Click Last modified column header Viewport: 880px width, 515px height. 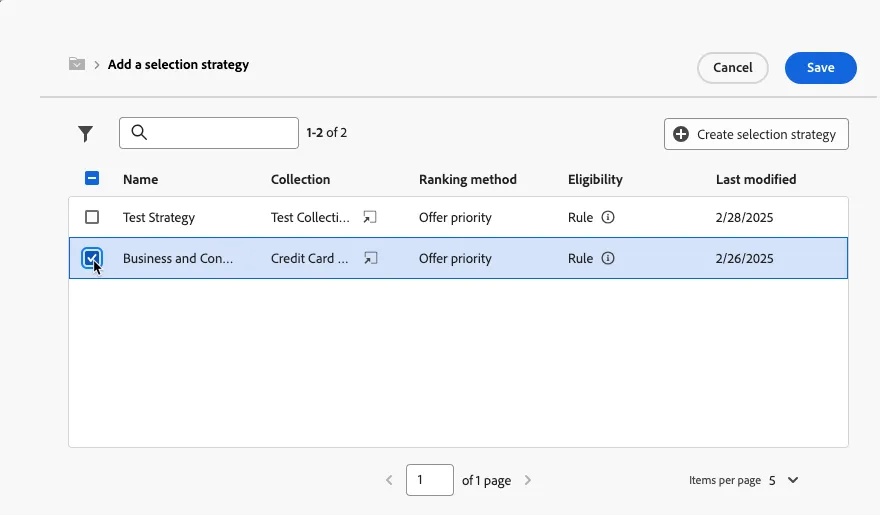756,180
